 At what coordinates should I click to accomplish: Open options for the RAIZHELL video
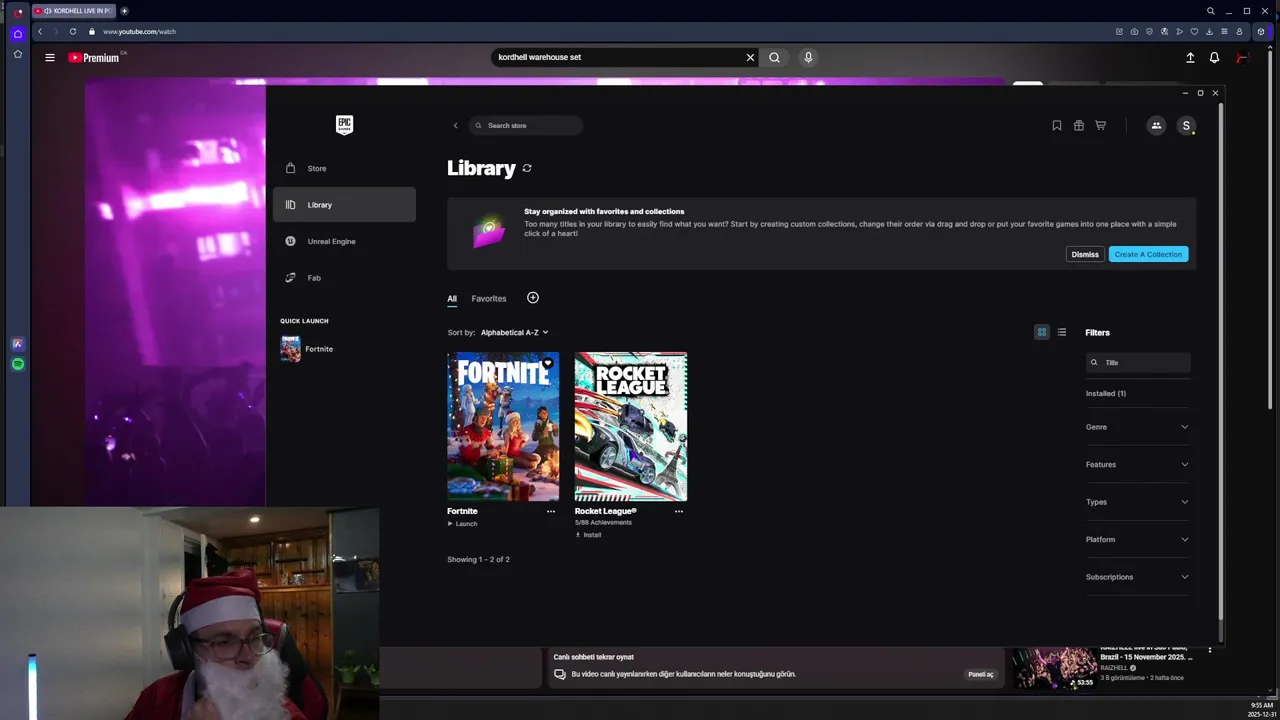coord(1209,650)
